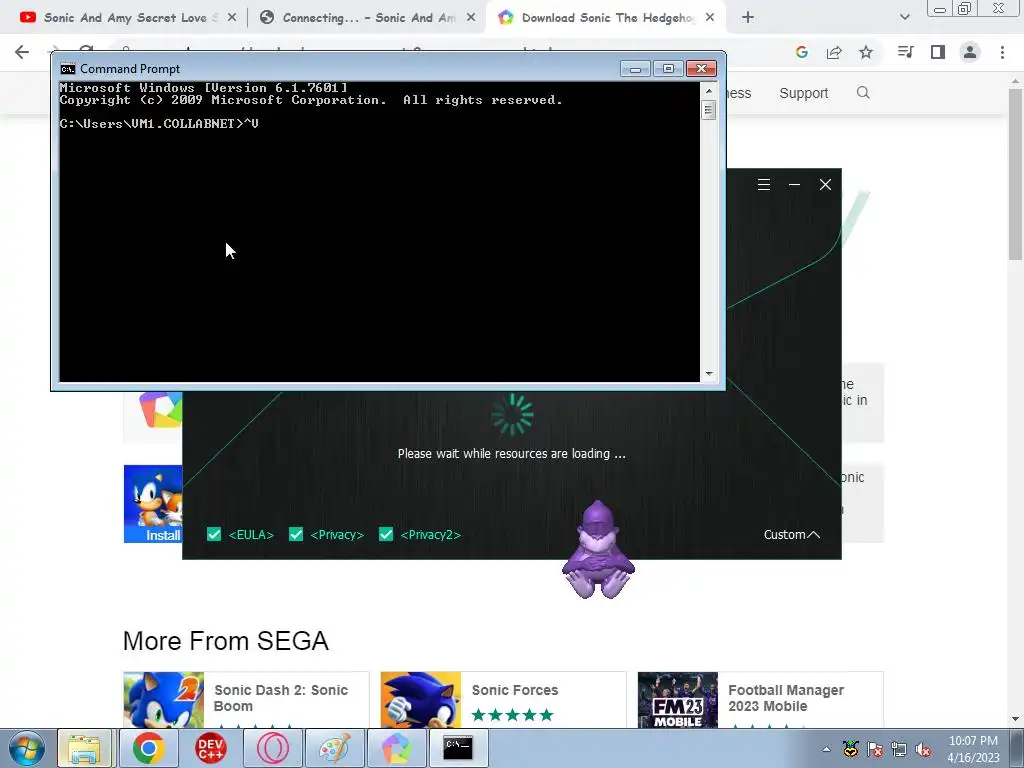Open the <Privacy> link

(337, 535)
